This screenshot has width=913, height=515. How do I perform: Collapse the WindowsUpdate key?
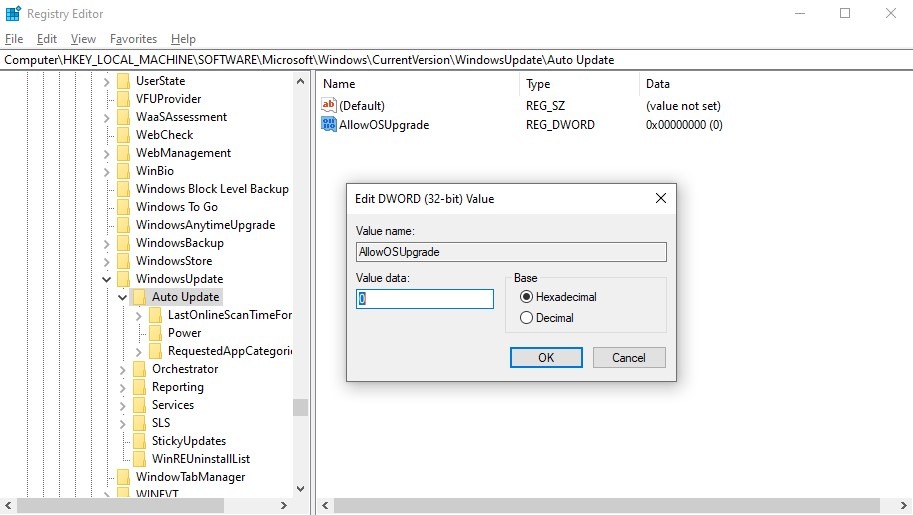(107, 280)
